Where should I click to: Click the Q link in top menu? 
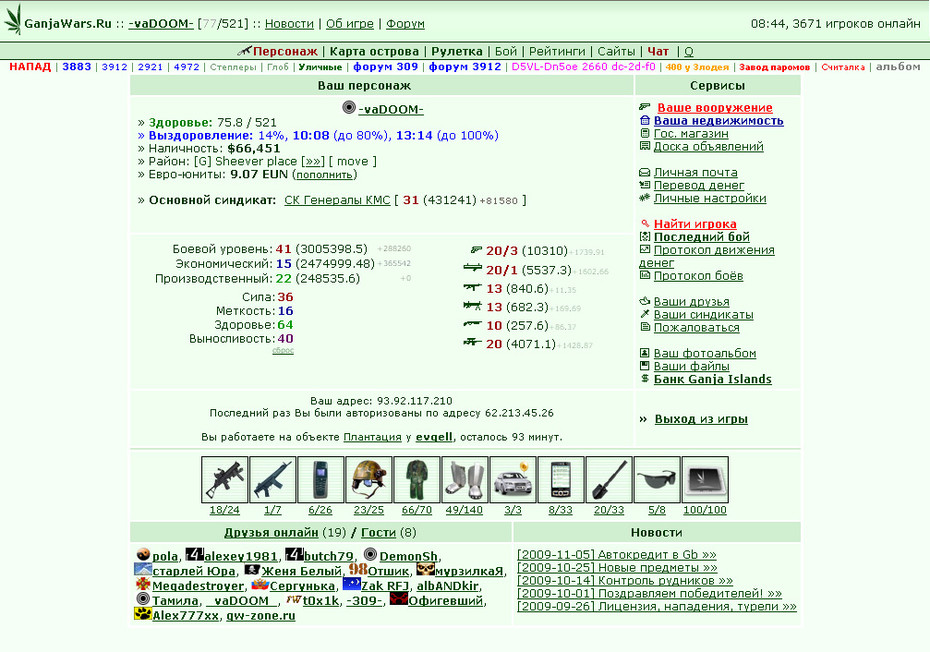click(x=689, y=52)
